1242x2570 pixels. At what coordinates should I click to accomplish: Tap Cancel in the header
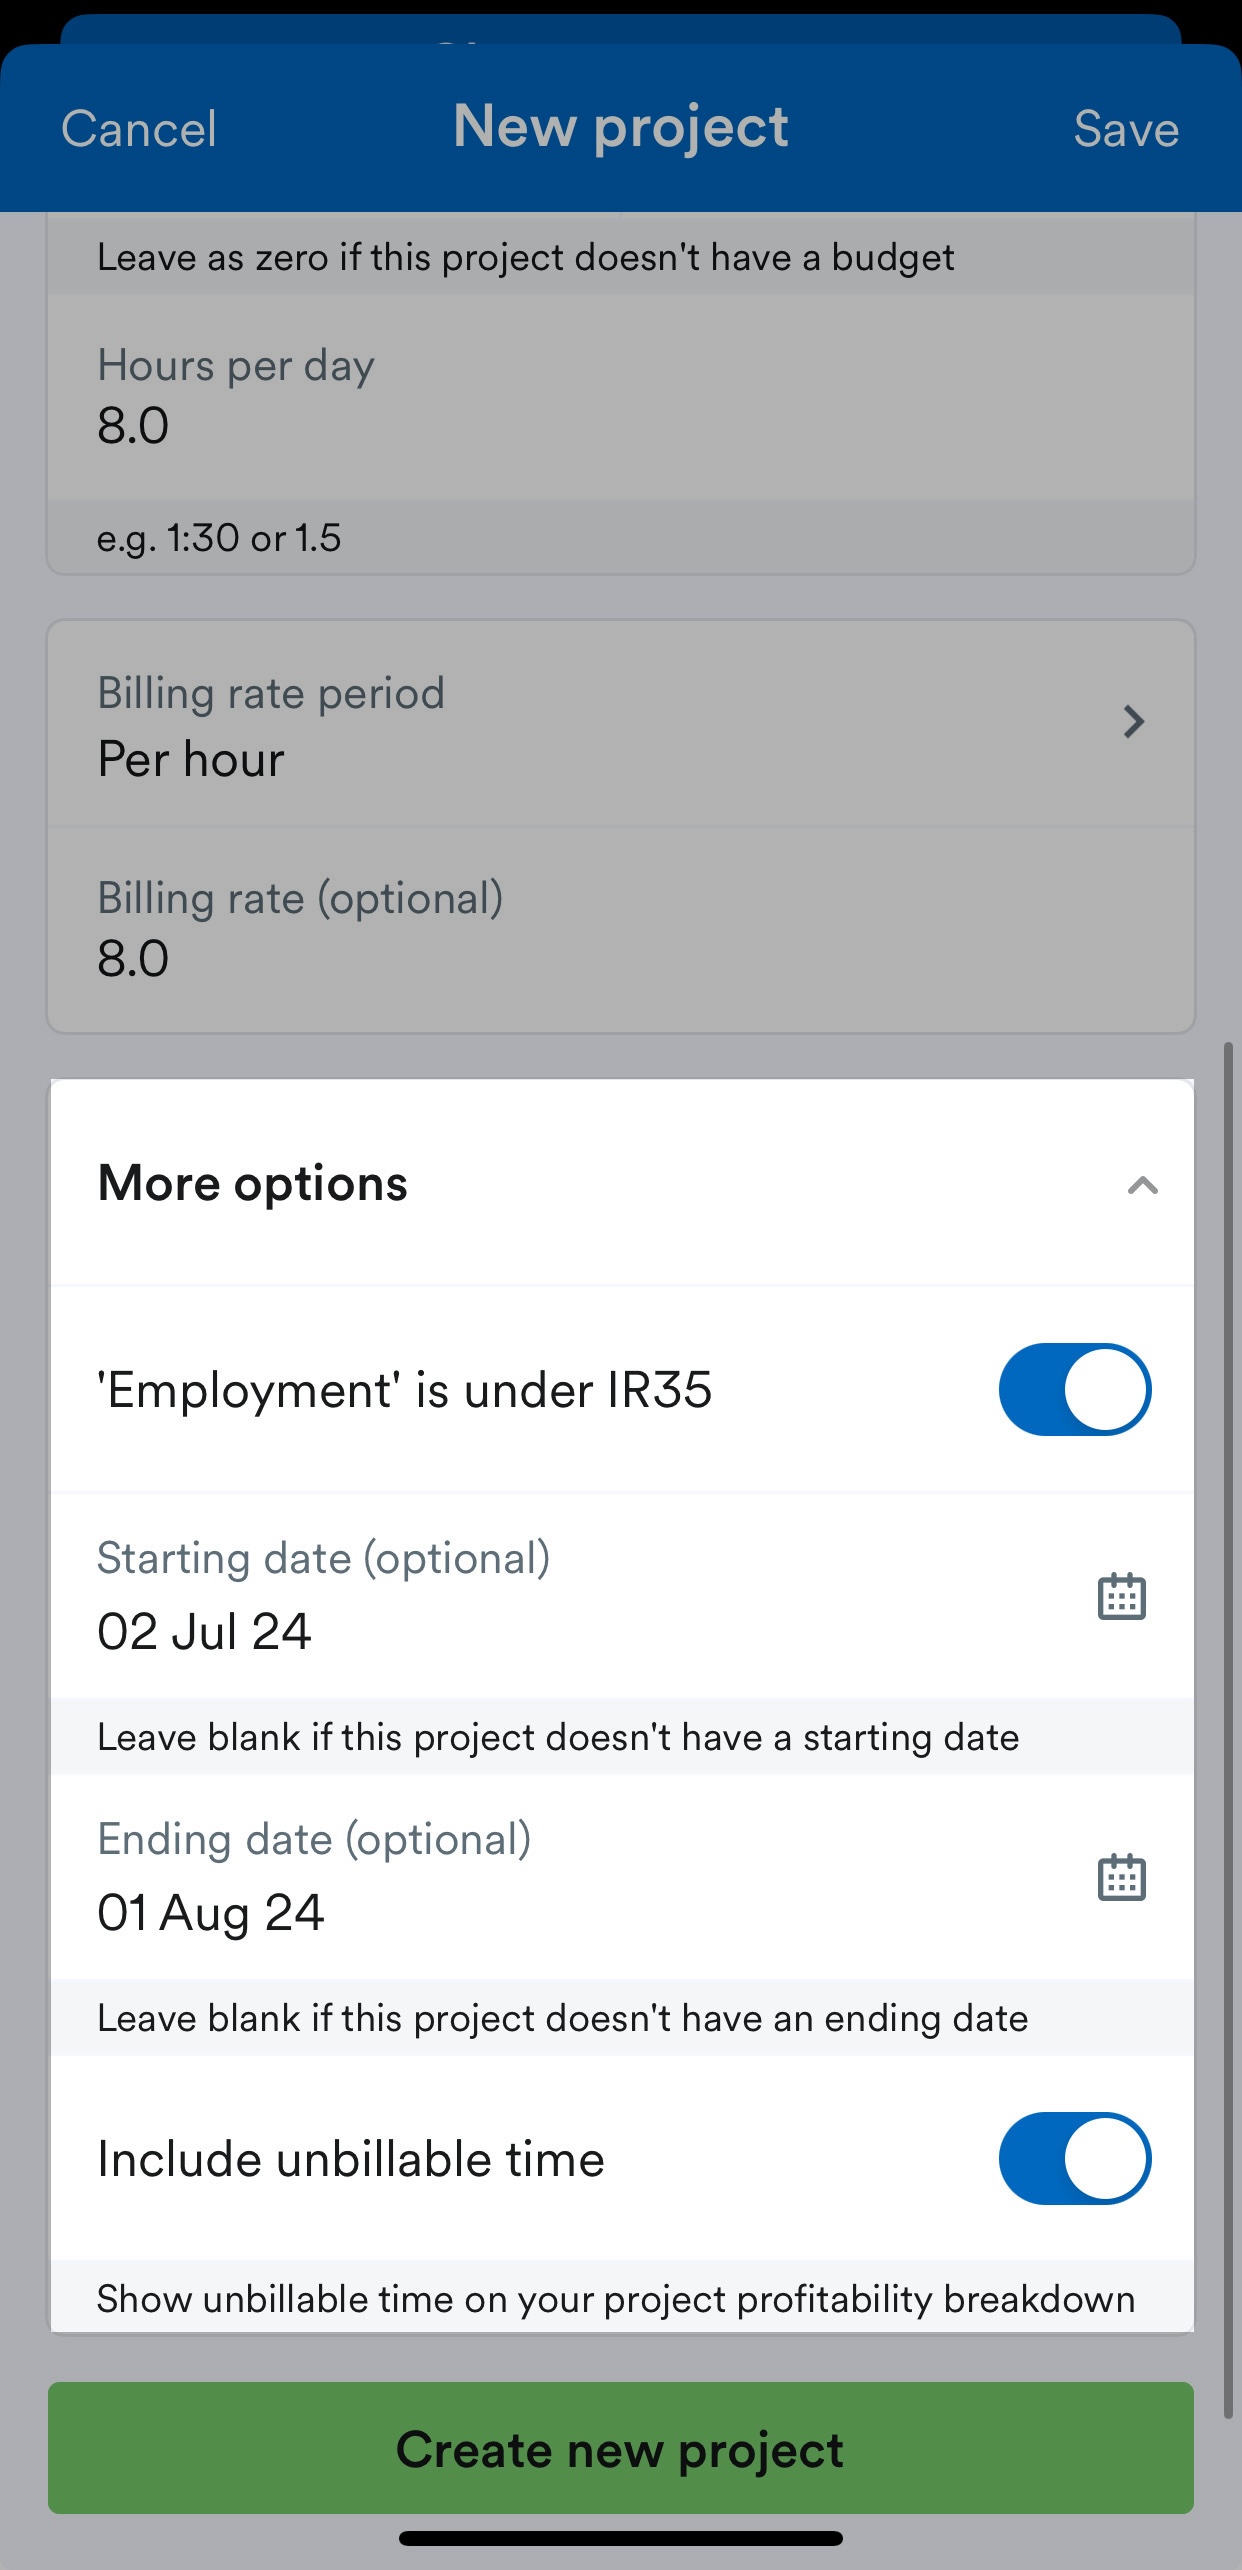[139, 129]
